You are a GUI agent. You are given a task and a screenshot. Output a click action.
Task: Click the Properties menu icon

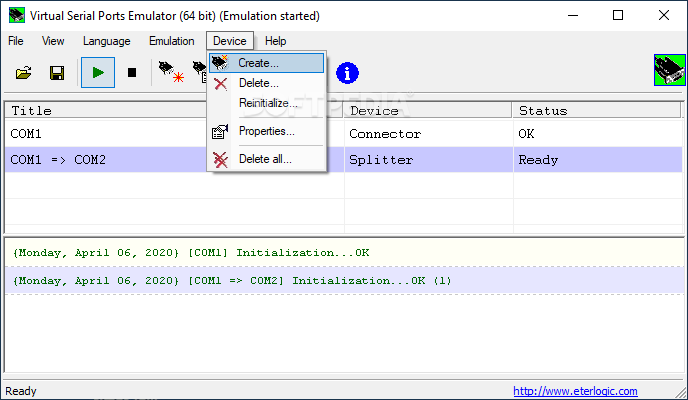pyautogui.click(x=220, y=131)
